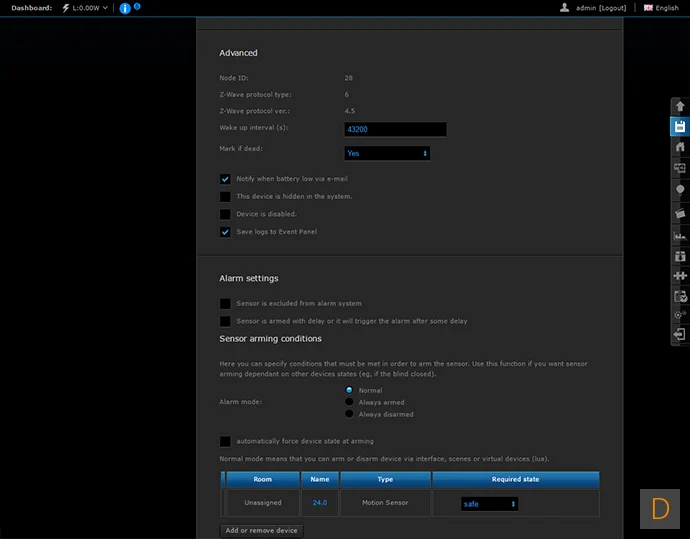The image size is (690, 539).
Task: Select Always disarmed alarm mode
Action: pyautogui.click(x=349, y=414)
